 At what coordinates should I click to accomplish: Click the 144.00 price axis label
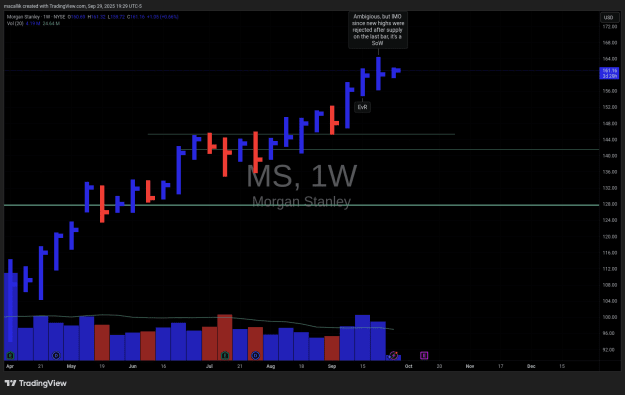click(x=610, y=140)
